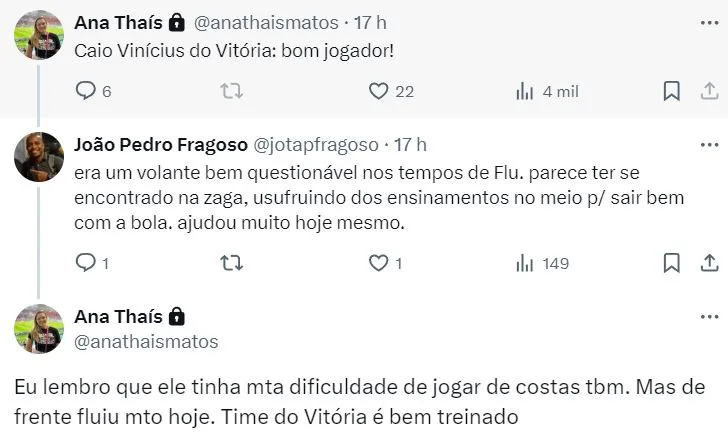728x435 pixels.
Task: Like the tweet with 22 likes
Action: 378,91
